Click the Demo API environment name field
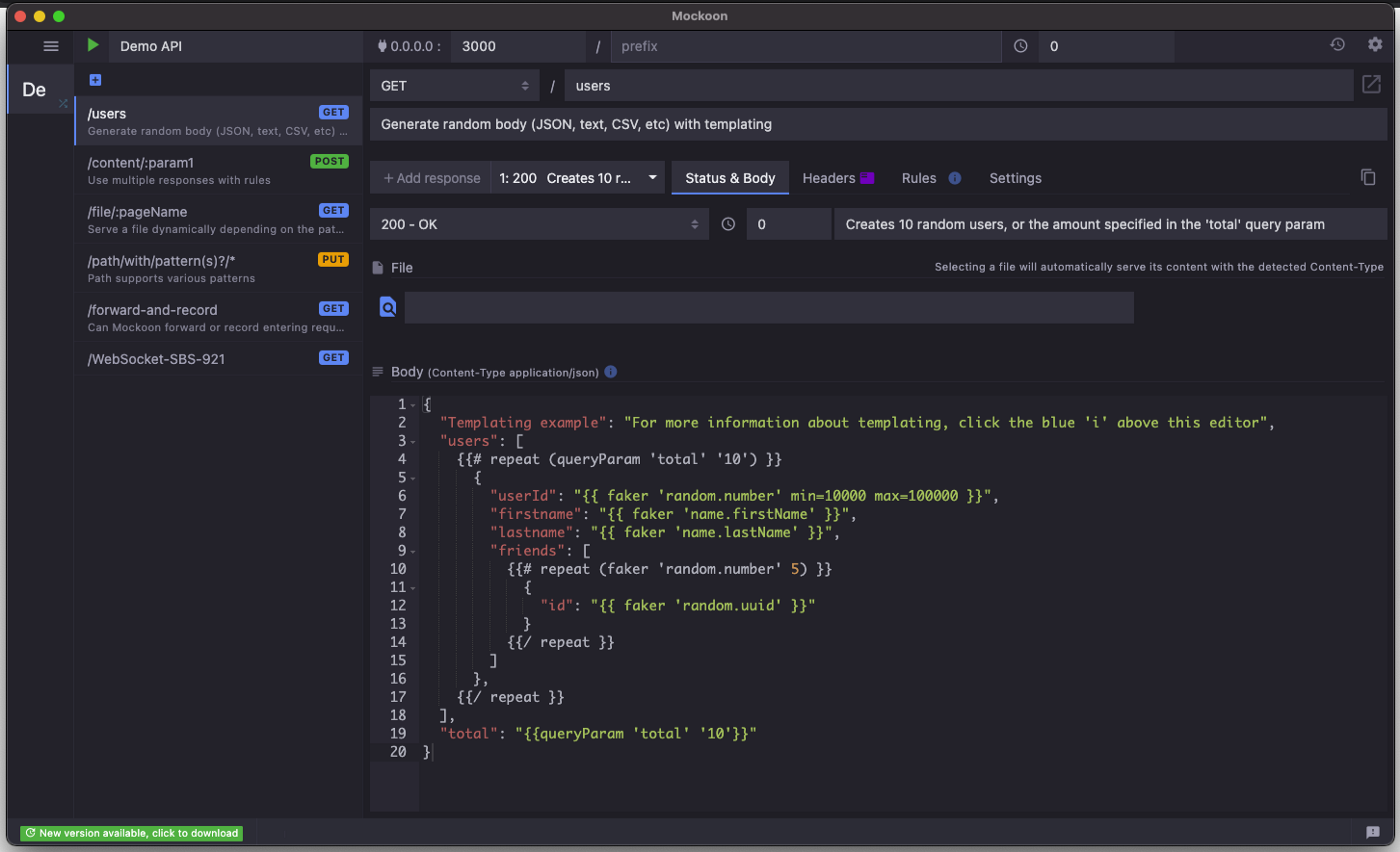 (236, 46)
